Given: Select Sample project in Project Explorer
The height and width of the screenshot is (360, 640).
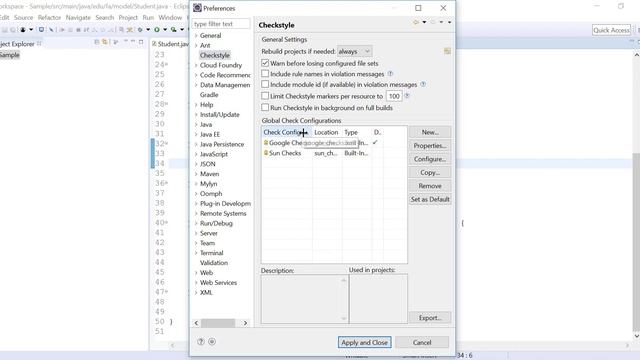Looking at the screenshot, I should [x=10, y=55].
